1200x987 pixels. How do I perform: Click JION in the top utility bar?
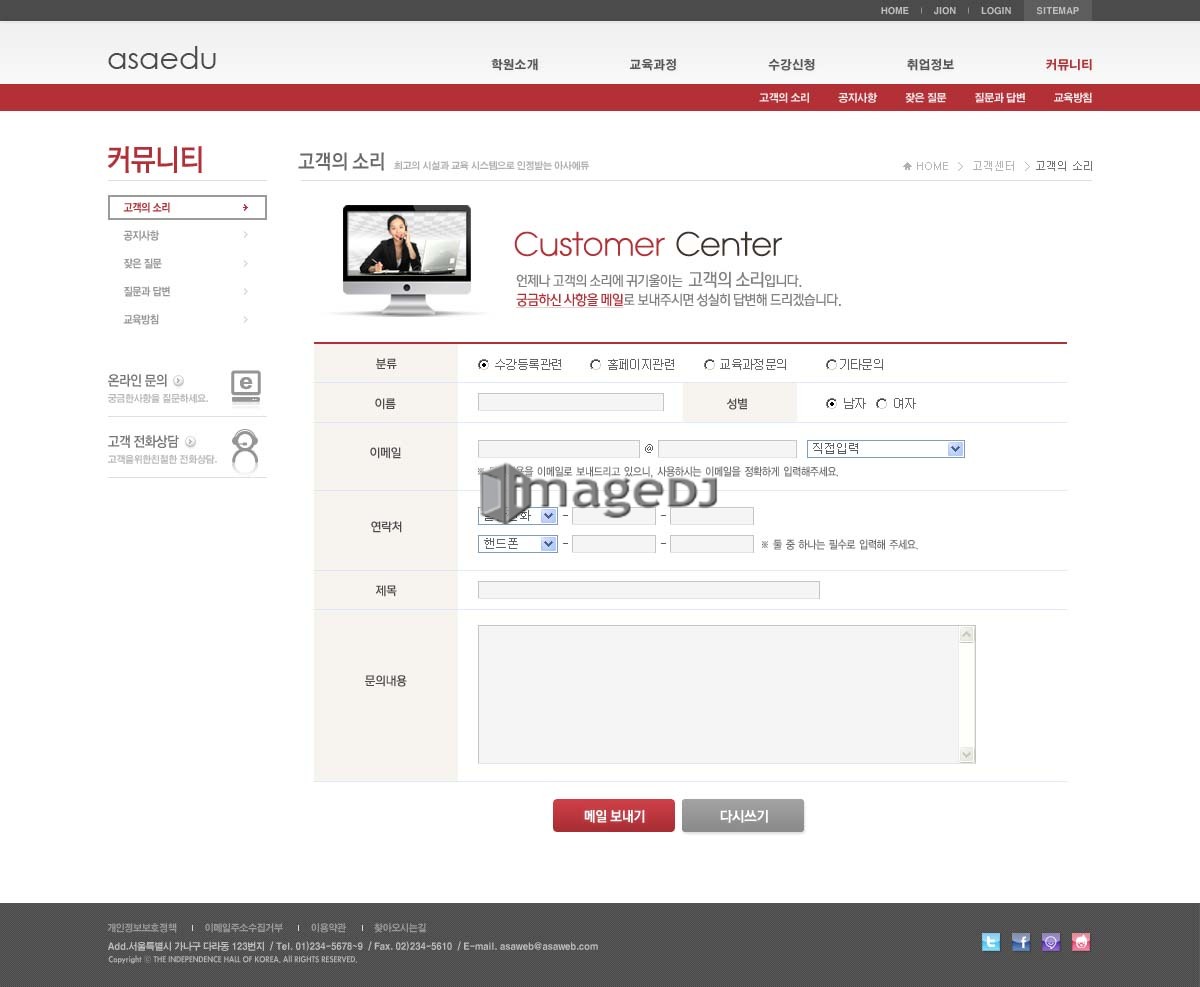coord(945,11)
